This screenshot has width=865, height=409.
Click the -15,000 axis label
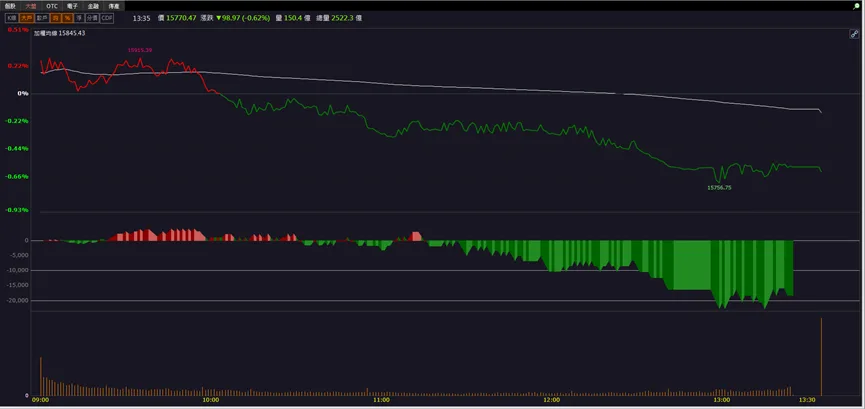click(18, 285)
